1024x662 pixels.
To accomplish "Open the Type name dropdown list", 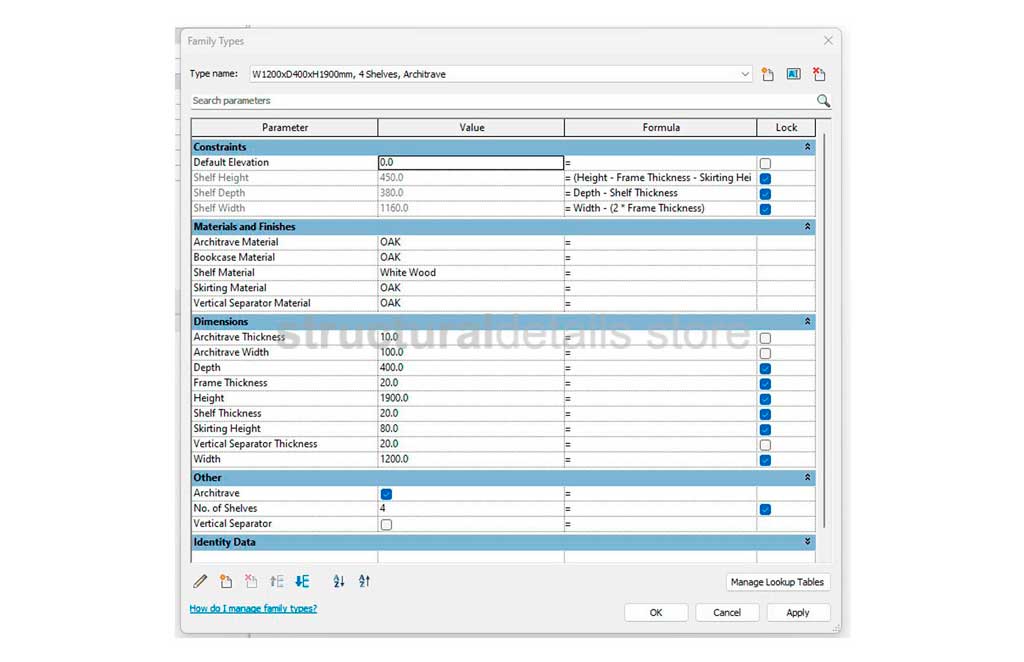I will click(745, 74).
